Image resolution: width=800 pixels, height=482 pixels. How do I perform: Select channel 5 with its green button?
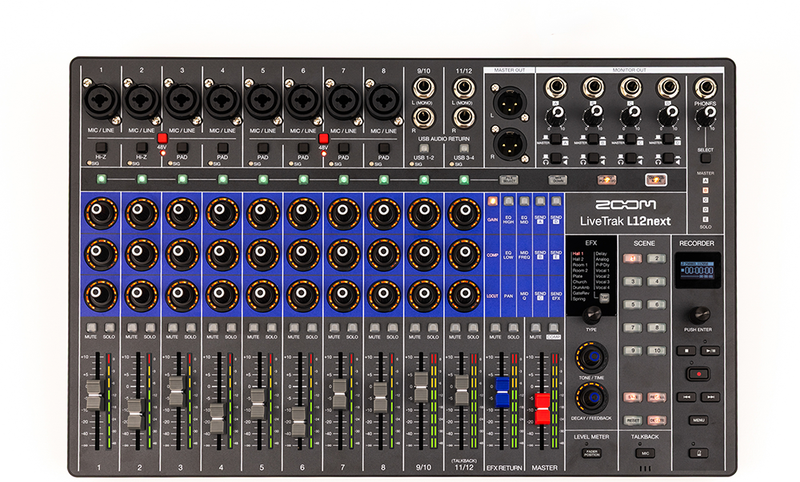click(263, 179)
